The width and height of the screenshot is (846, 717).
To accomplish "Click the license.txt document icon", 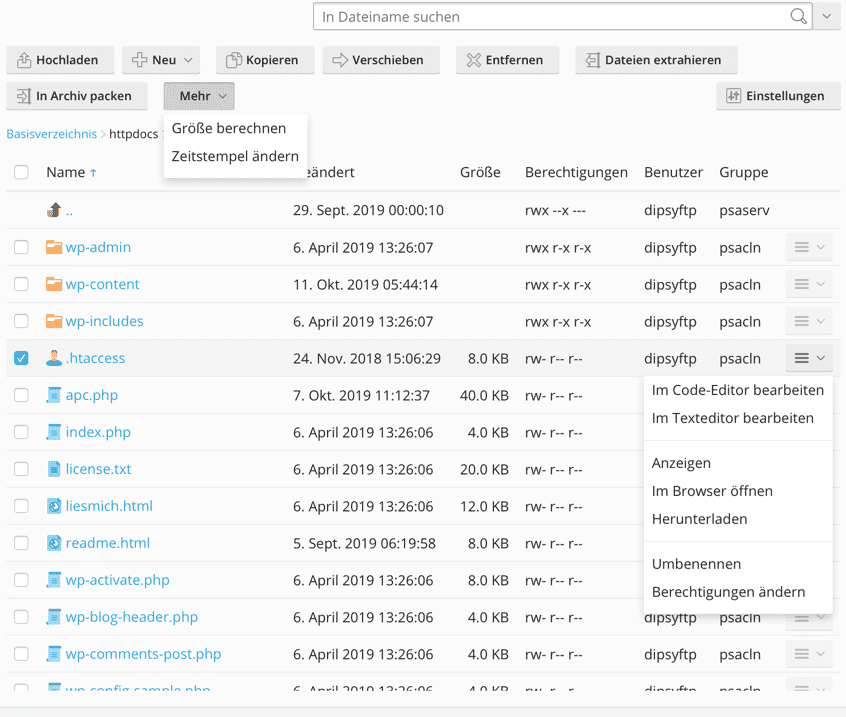I will pos(54,469).
